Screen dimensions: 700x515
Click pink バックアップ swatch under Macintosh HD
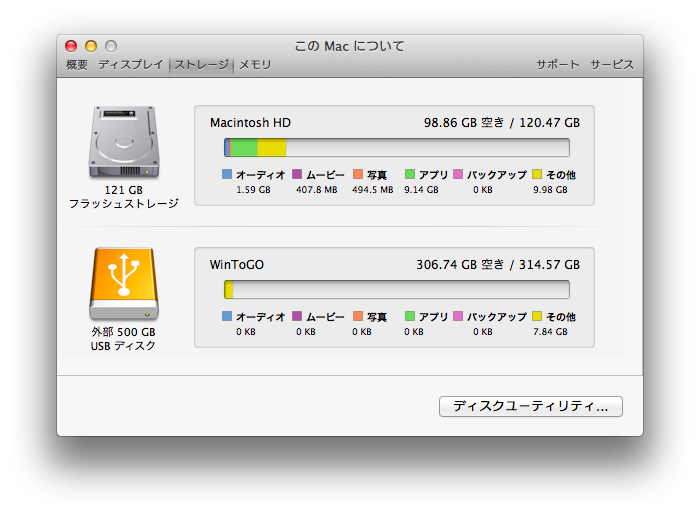[458, 174]
